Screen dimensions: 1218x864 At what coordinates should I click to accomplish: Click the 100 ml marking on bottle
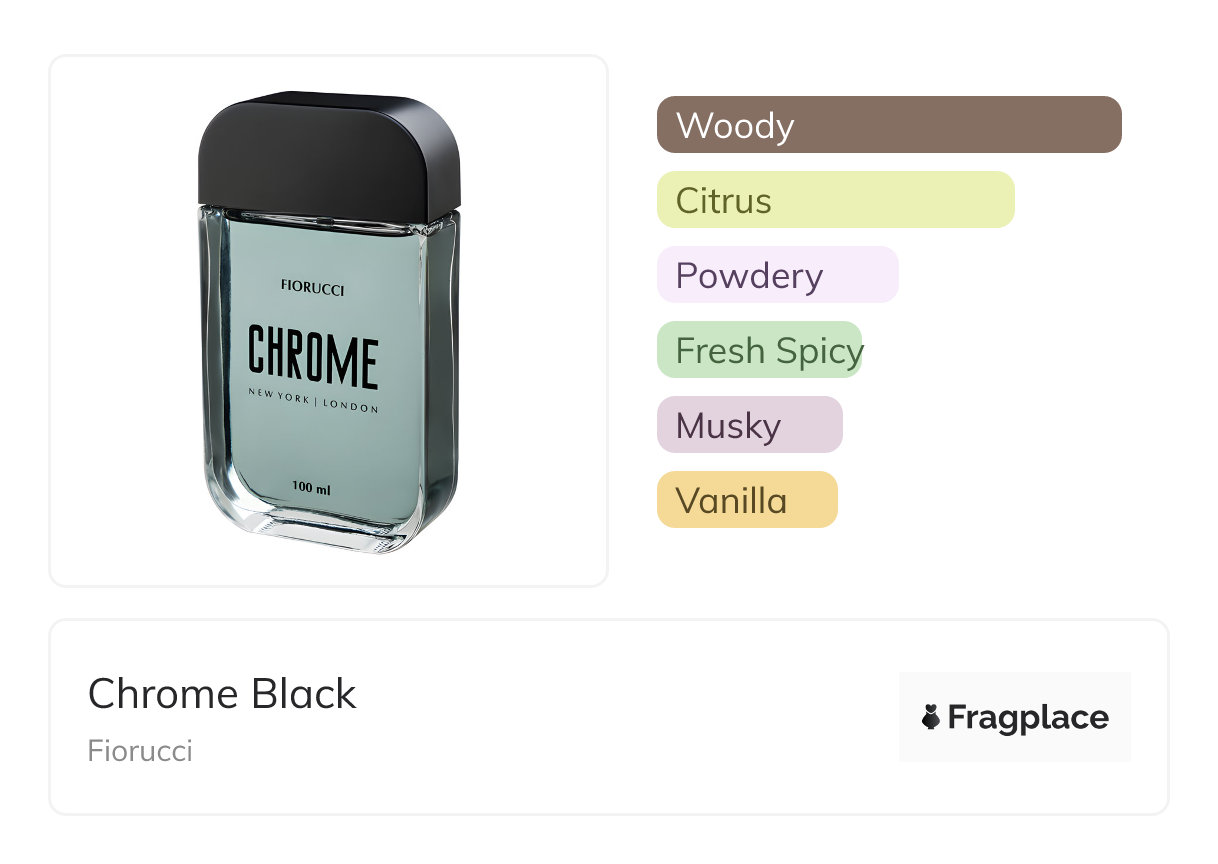pyautogui.click(x=311, y=489)
